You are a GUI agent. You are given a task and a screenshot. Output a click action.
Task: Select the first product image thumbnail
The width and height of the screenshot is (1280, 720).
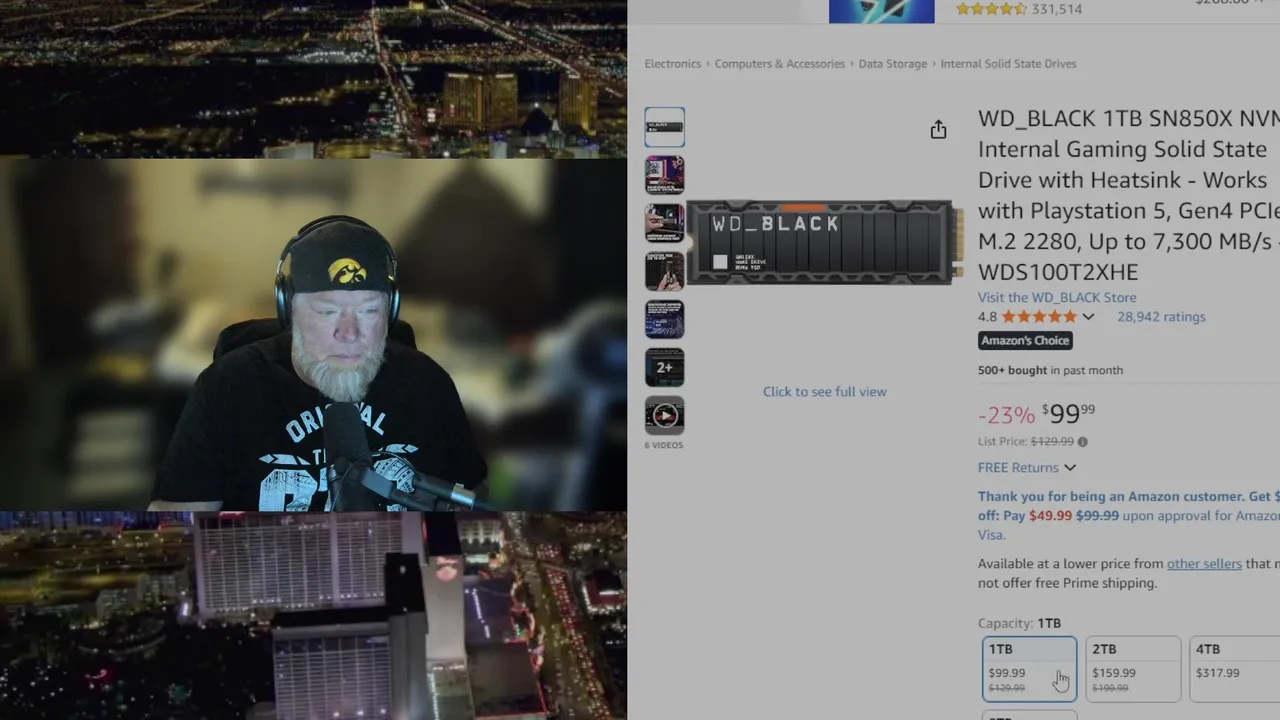coord(664,127)
